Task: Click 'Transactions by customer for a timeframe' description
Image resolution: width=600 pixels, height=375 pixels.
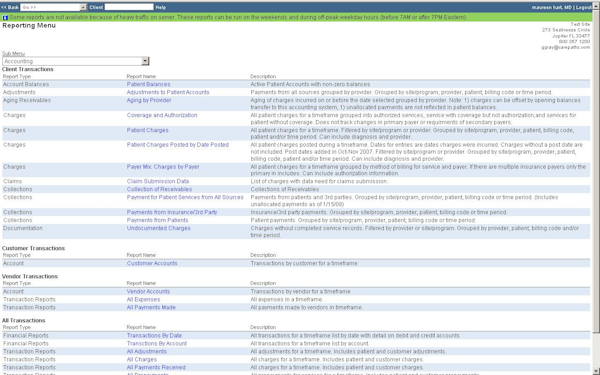Action: pyautogui.click(x=304, y=263)
